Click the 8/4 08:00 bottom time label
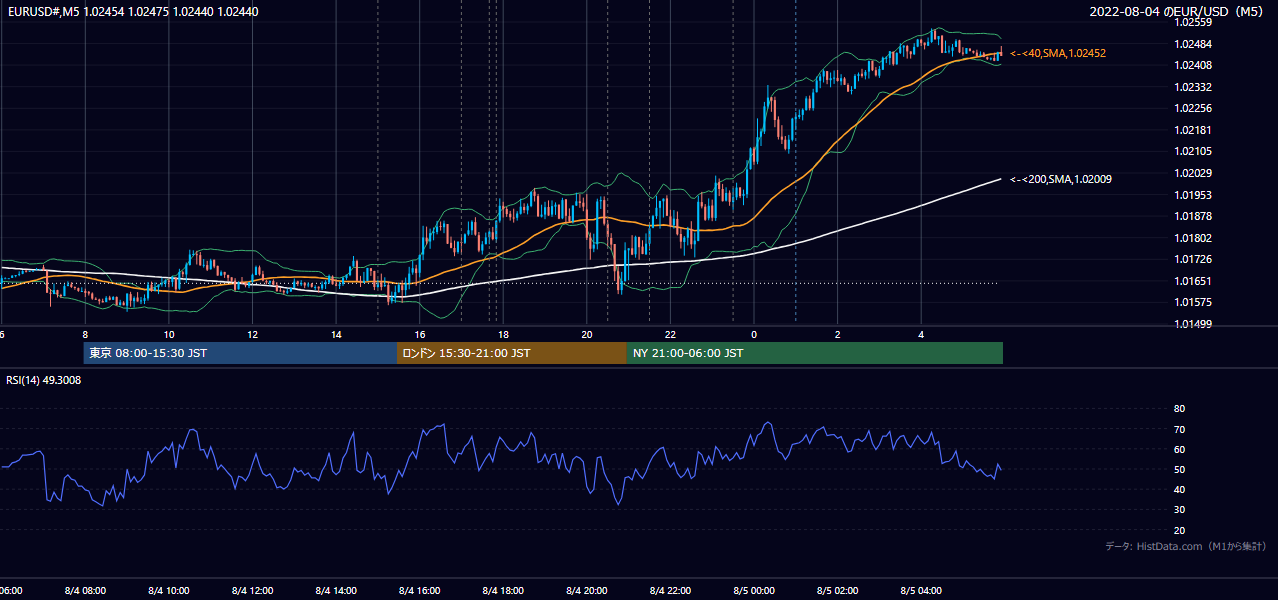Image resolution: width=1278 pixels, height=600 pixels. point(85,591)
